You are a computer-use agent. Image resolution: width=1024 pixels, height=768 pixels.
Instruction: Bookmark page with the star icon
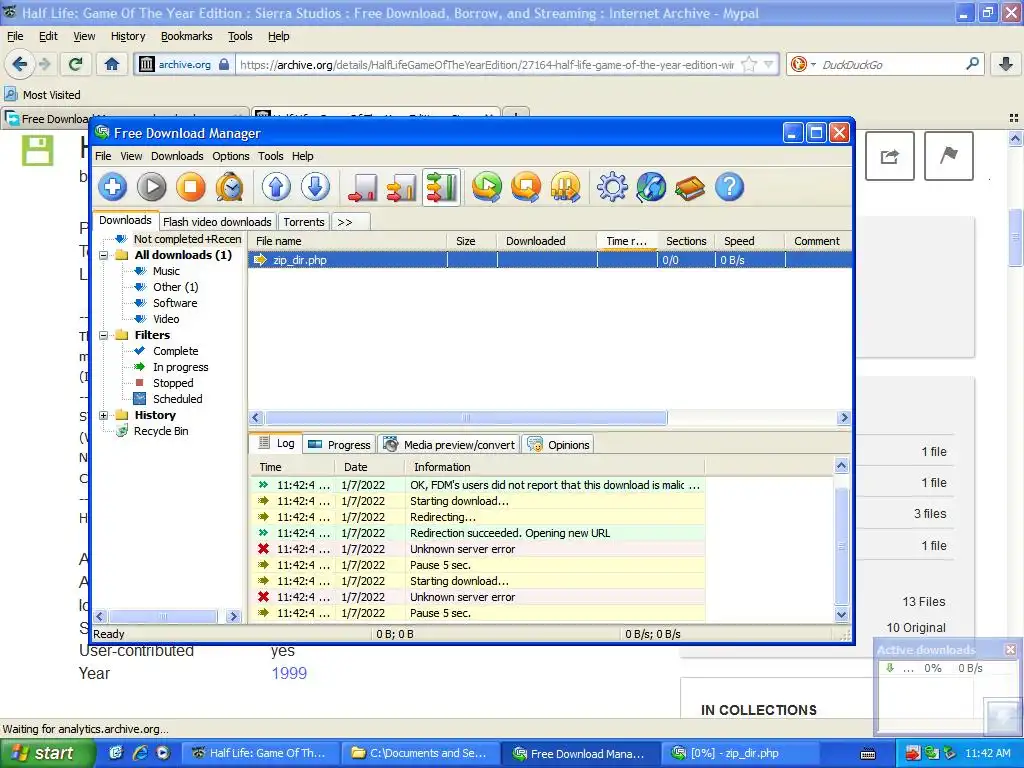749,64
